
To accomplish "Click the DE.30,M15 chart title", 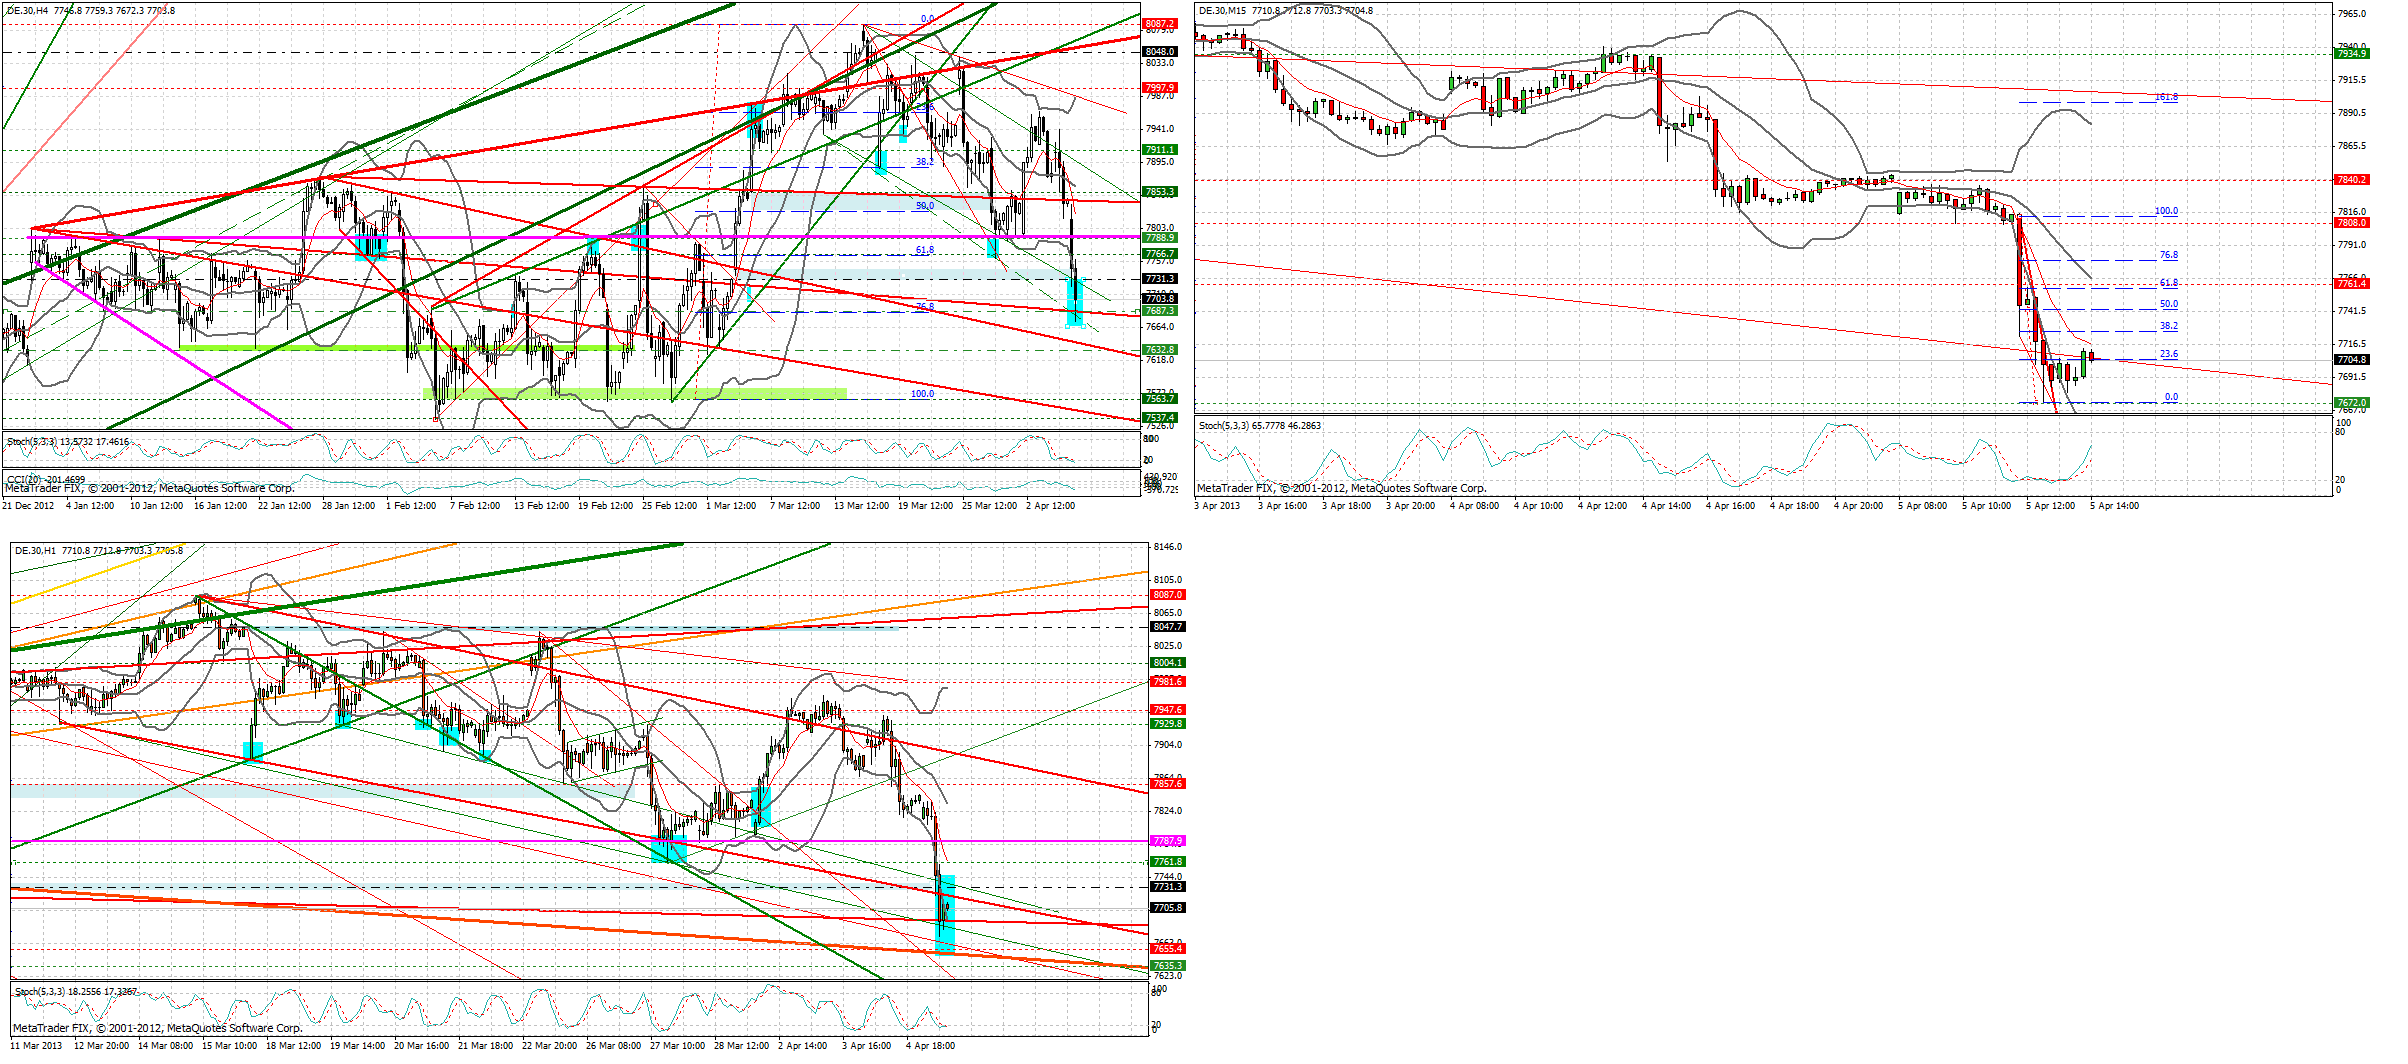I will point(1286,10).
